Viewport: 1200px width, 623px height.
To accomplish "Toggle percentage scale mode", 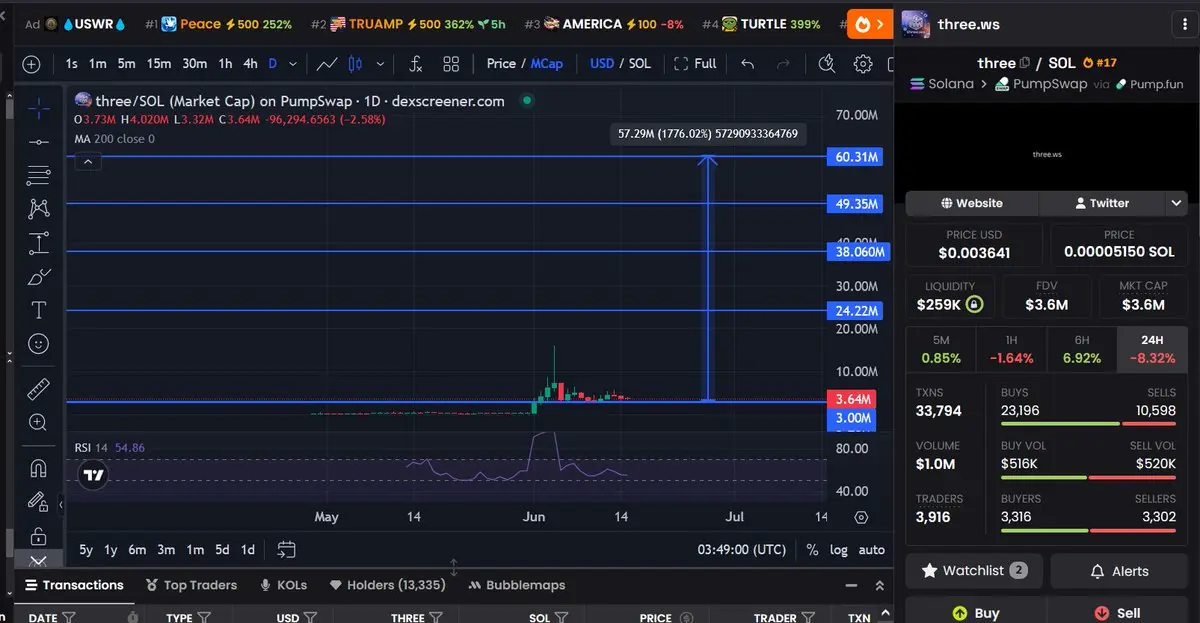I will pos(812,550).
